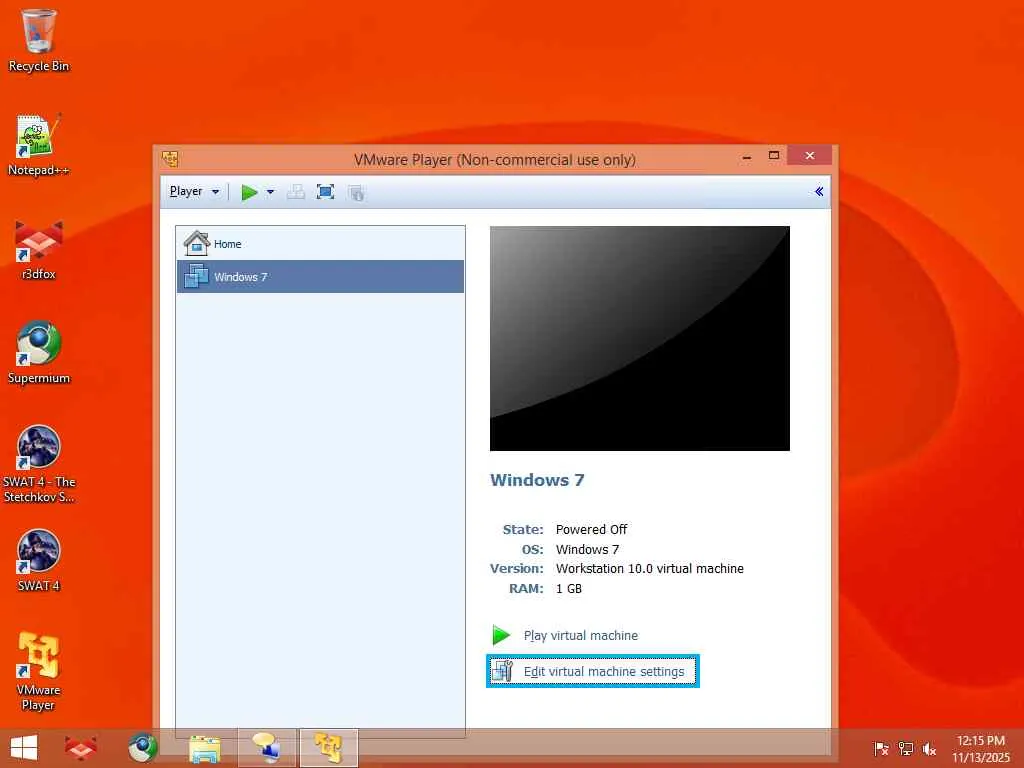Expand the power options arrow beside play
The image size is (1024, 768).
pyautogui.click(x=270, y=192)
